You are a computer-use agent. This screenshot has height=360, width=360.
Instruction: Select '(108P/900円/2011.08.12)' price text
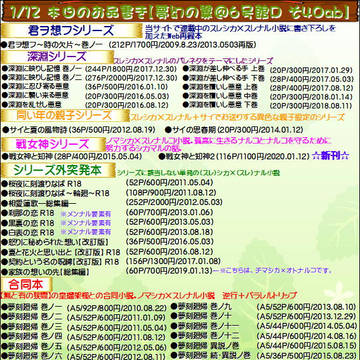tap(171, 192)
